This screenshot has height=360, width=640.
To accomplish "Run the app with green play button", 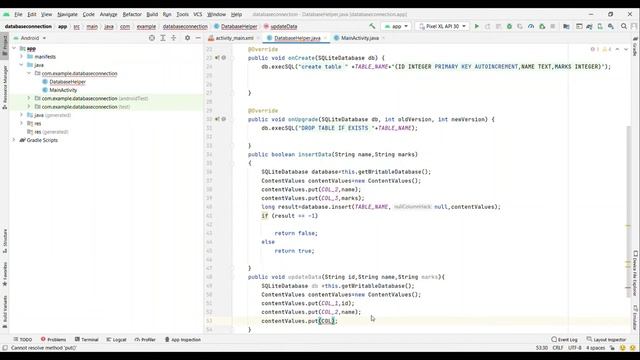I will (476, 26).
